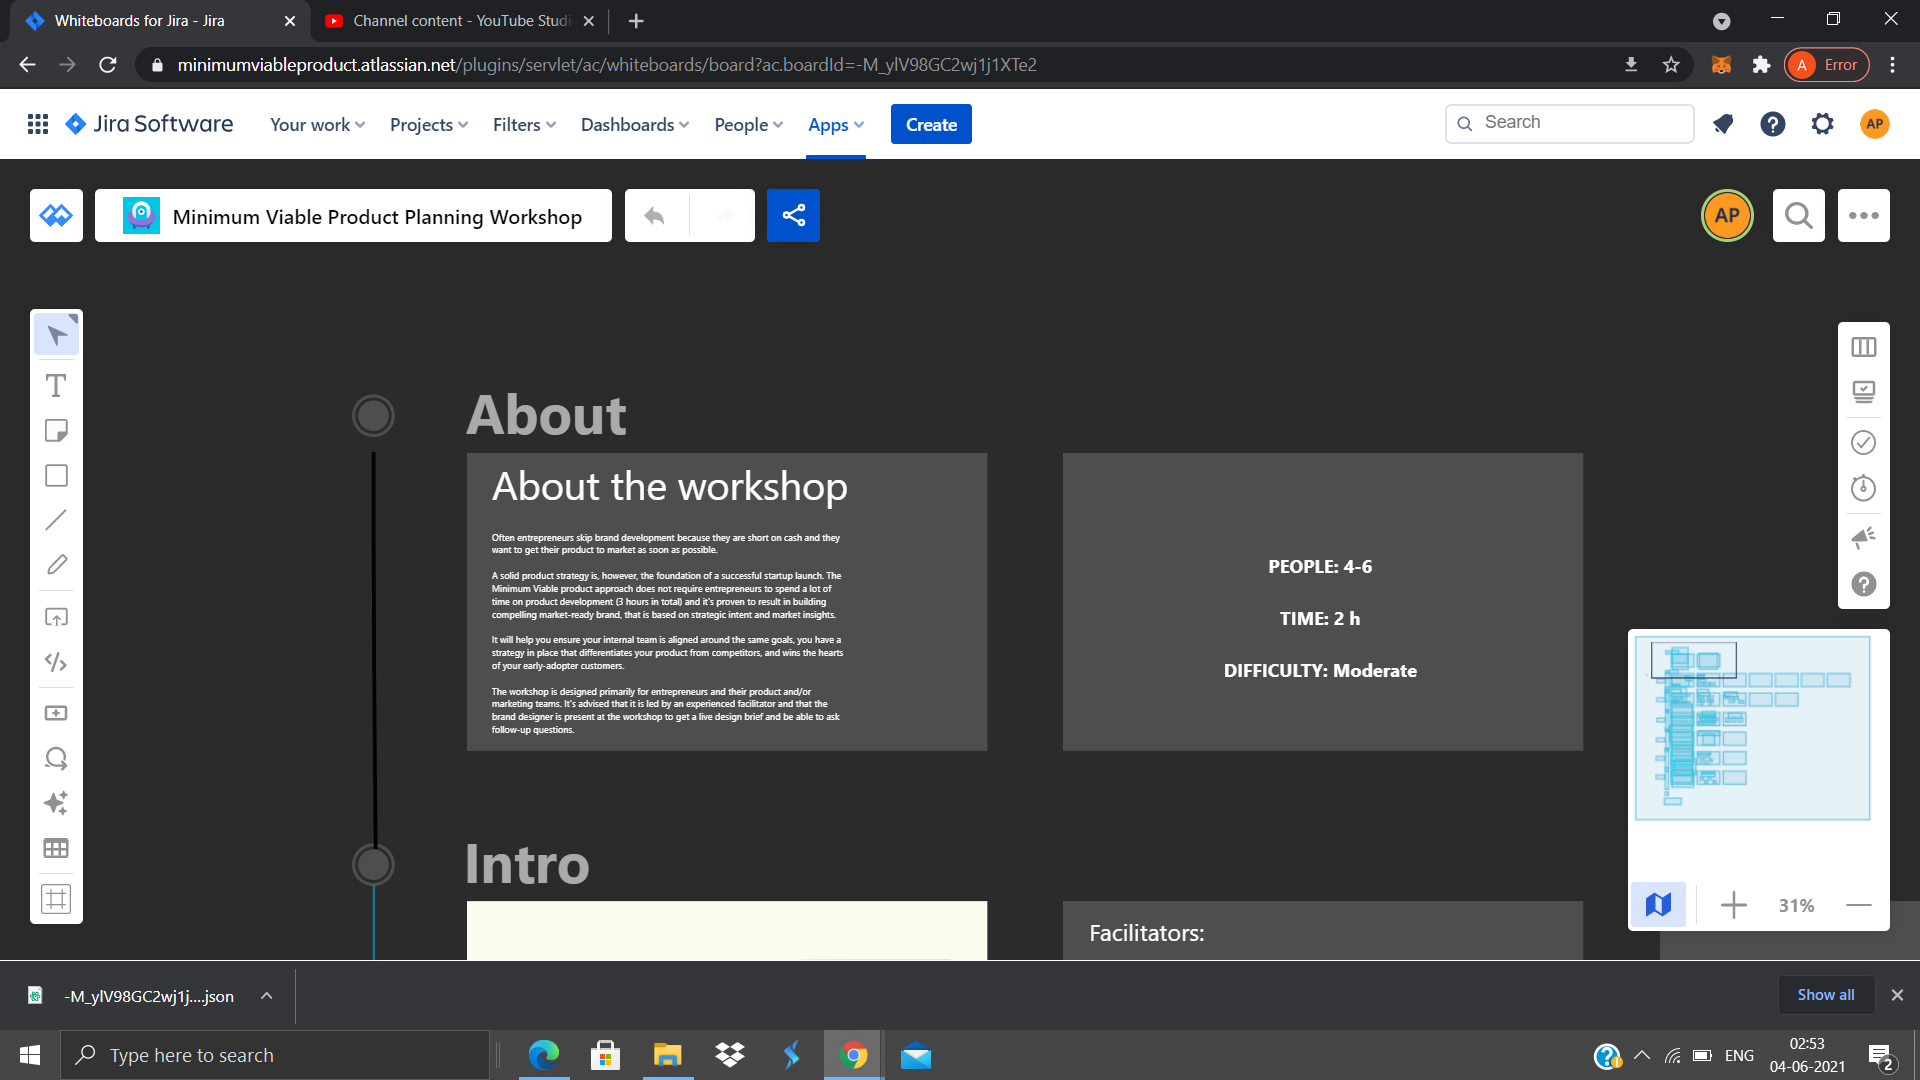Click the Share board button

[x=793, y=215]
